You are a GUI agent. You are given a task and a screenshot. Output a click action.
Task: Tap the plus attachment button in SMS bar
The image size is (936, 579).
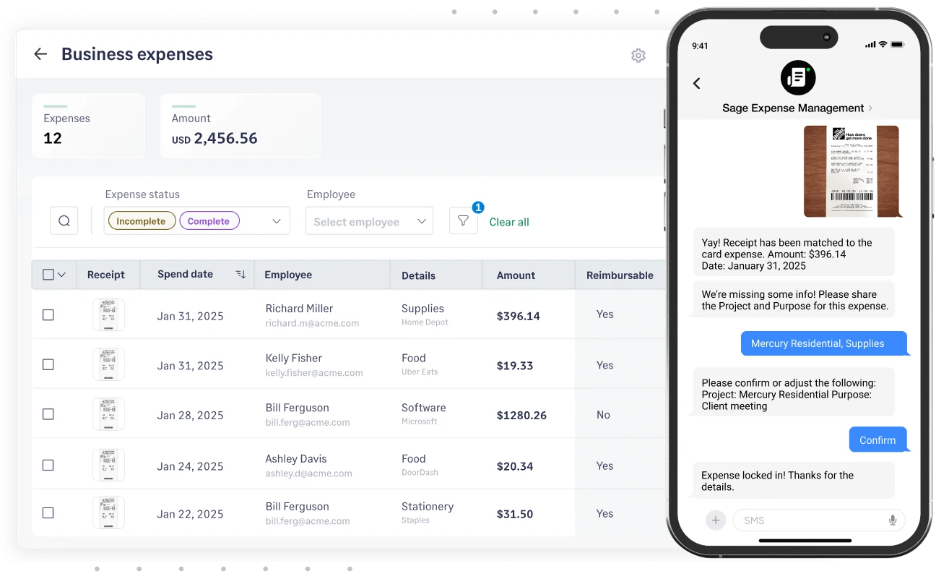(x=715, y=520)
